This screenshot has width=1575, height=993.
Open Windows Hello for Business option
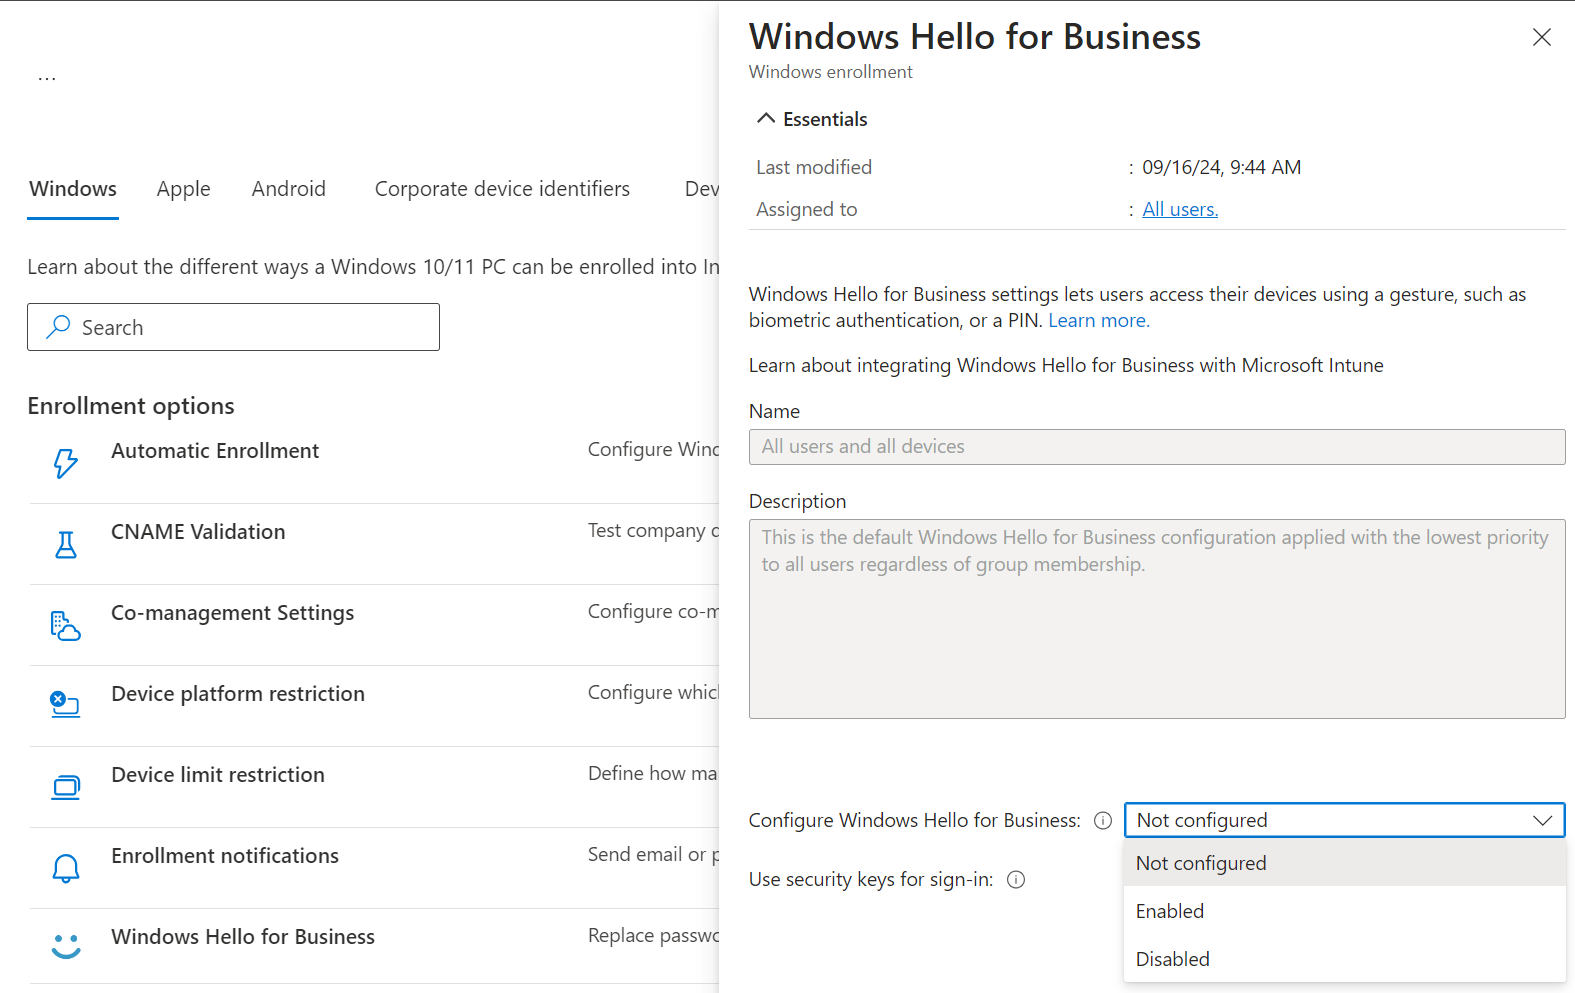pos(243,937)
